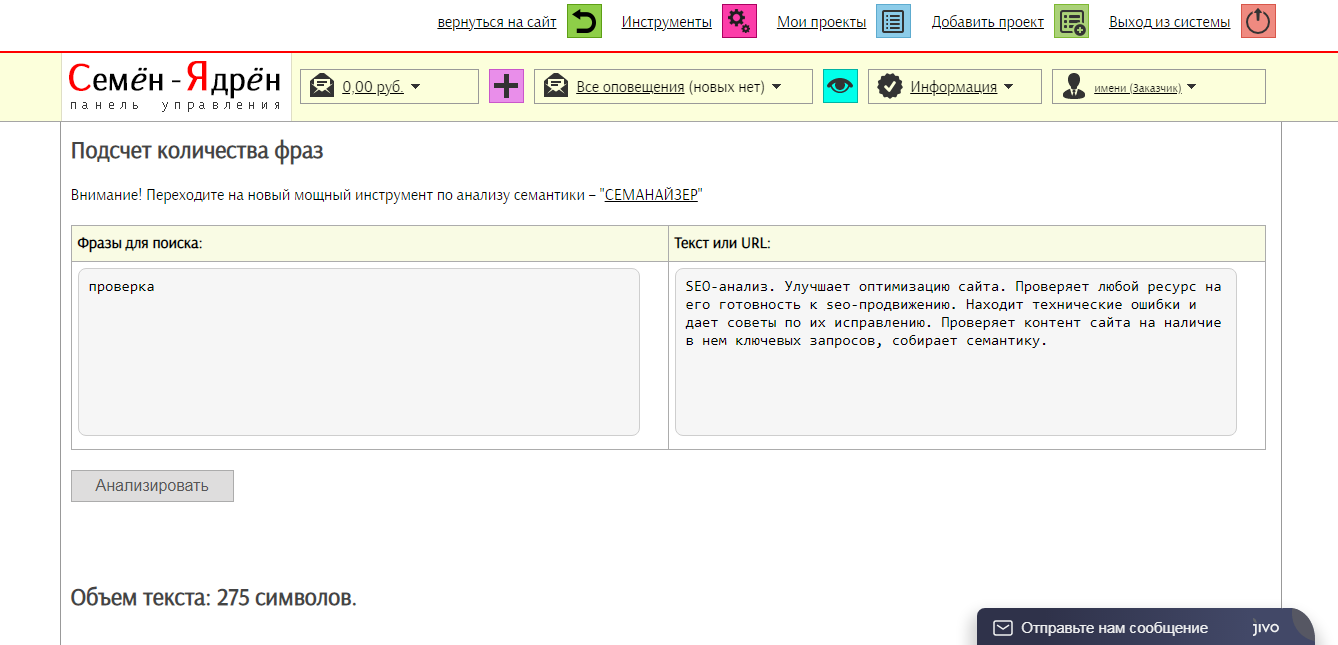Click the user silhouette icon
Viewport: 1338px width, 645px height.
click(x=1074, y=86)
